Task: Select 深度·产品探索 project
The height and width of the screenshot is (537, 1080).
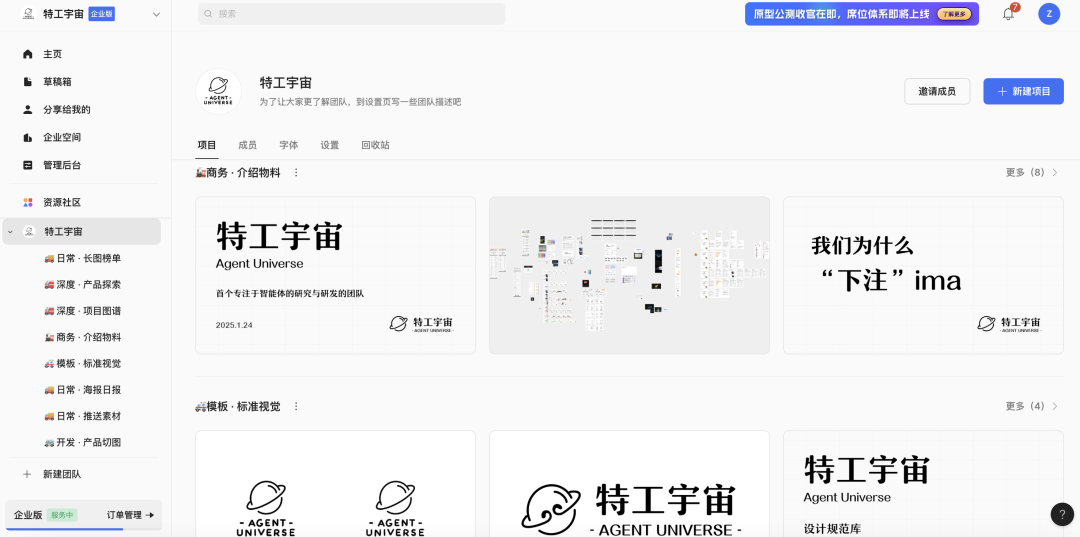Action: [83, 284]
